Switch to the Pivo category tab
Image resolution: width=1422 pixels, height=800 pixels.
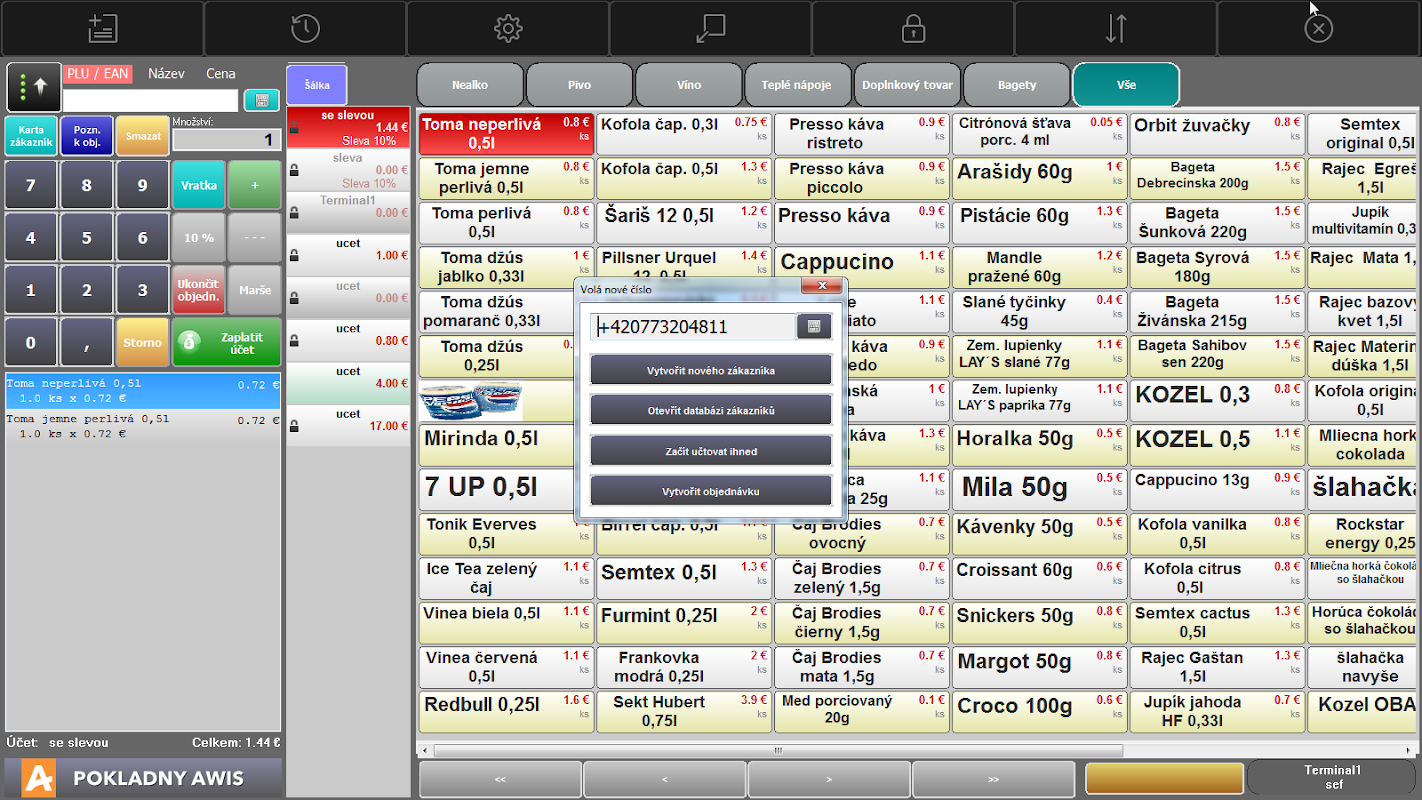coord(580,85)
